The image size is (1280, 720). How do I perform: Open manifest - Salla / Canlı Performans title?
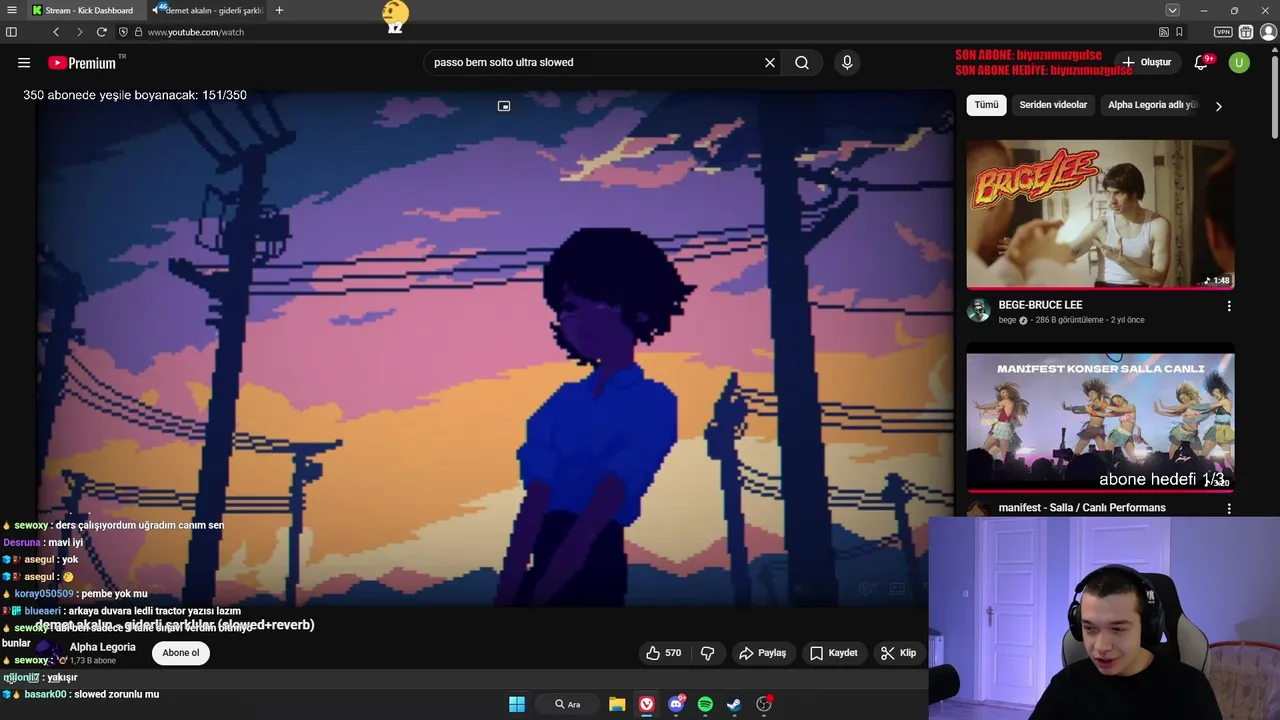[x=1082, y=508]
